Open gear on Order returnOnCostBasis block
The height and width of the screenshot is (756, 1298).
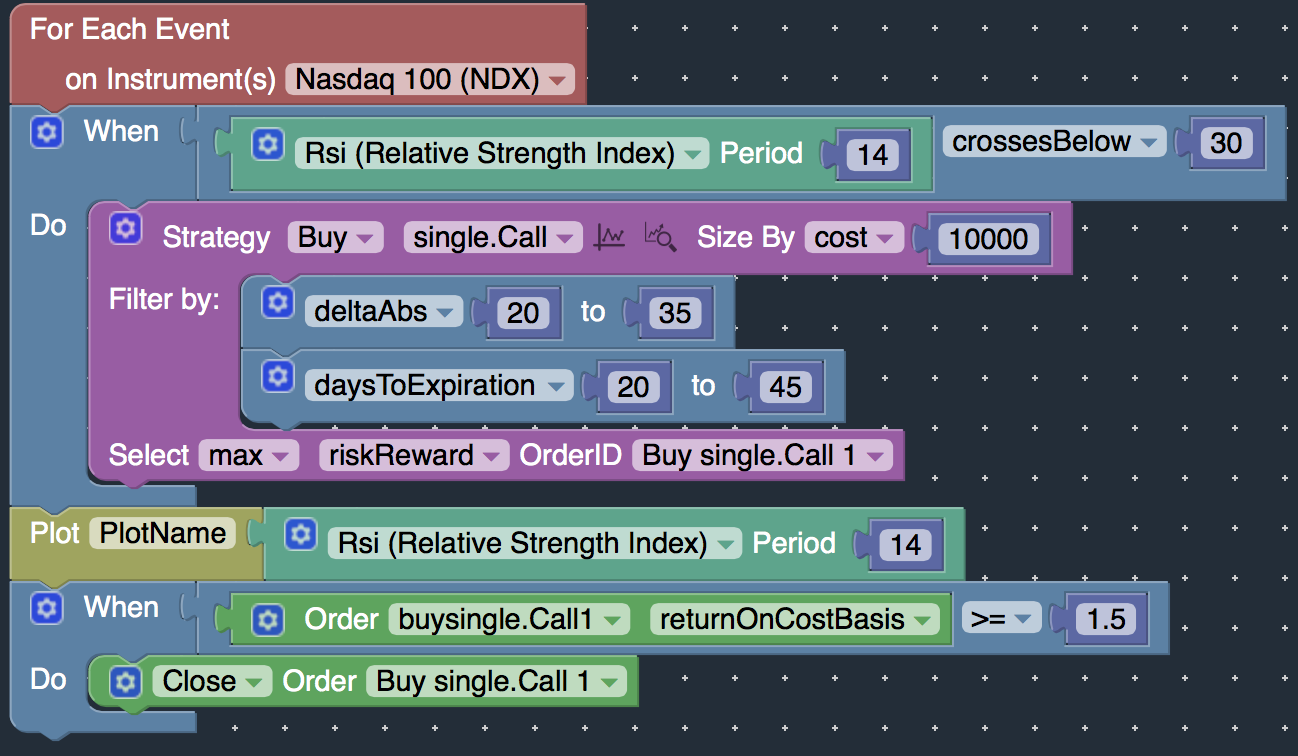(266, 620)
